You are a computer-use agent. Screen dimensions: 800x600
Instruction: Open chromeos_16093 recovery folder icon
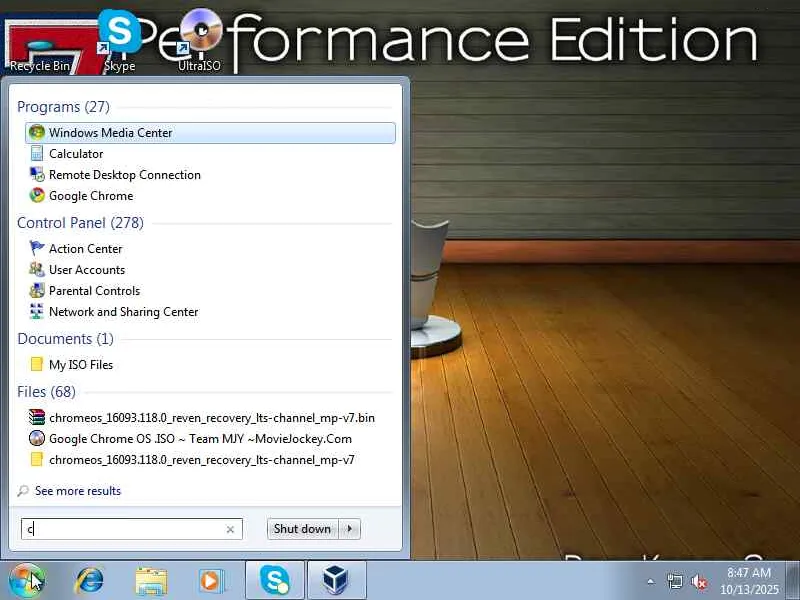(37, 459)
